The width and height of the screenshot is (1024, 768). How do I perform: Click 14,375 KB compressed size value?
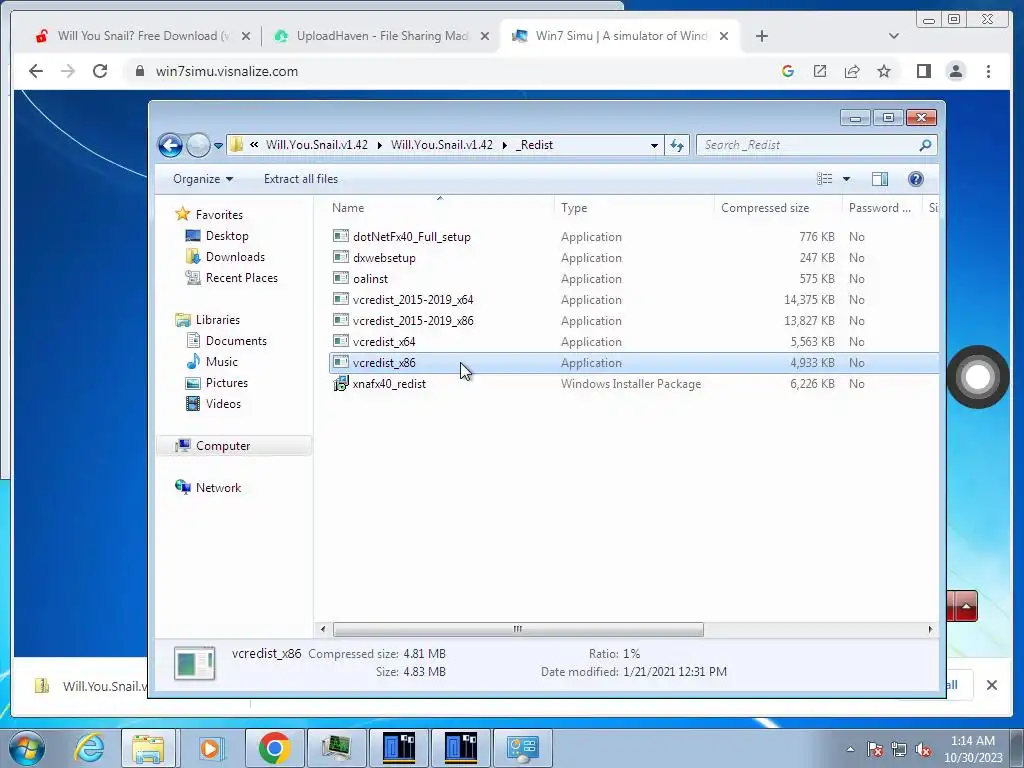pyautogui.click(x=809, y=300)
